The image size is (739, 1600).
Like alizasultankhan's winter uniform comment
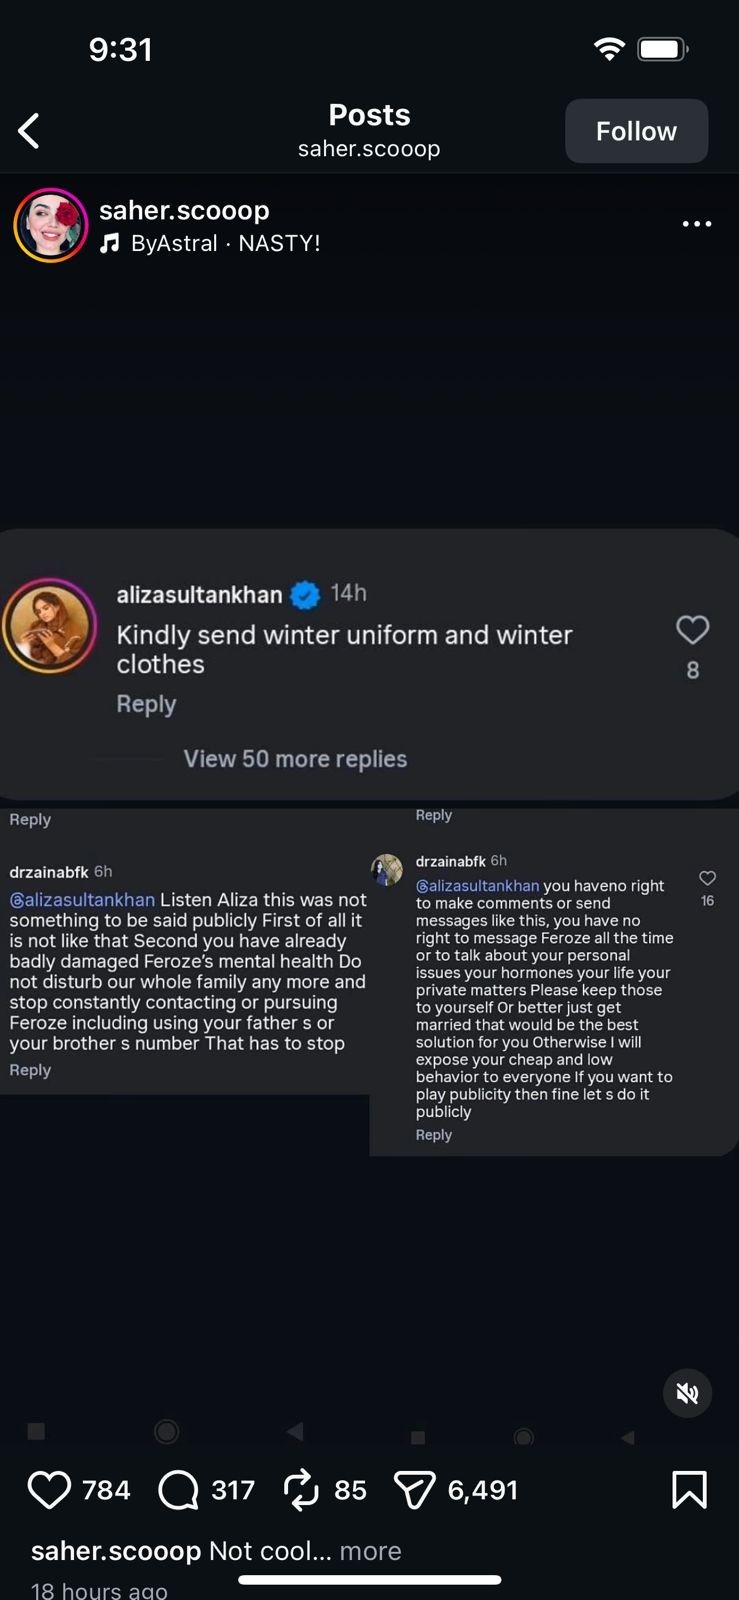tap(692, 630)
